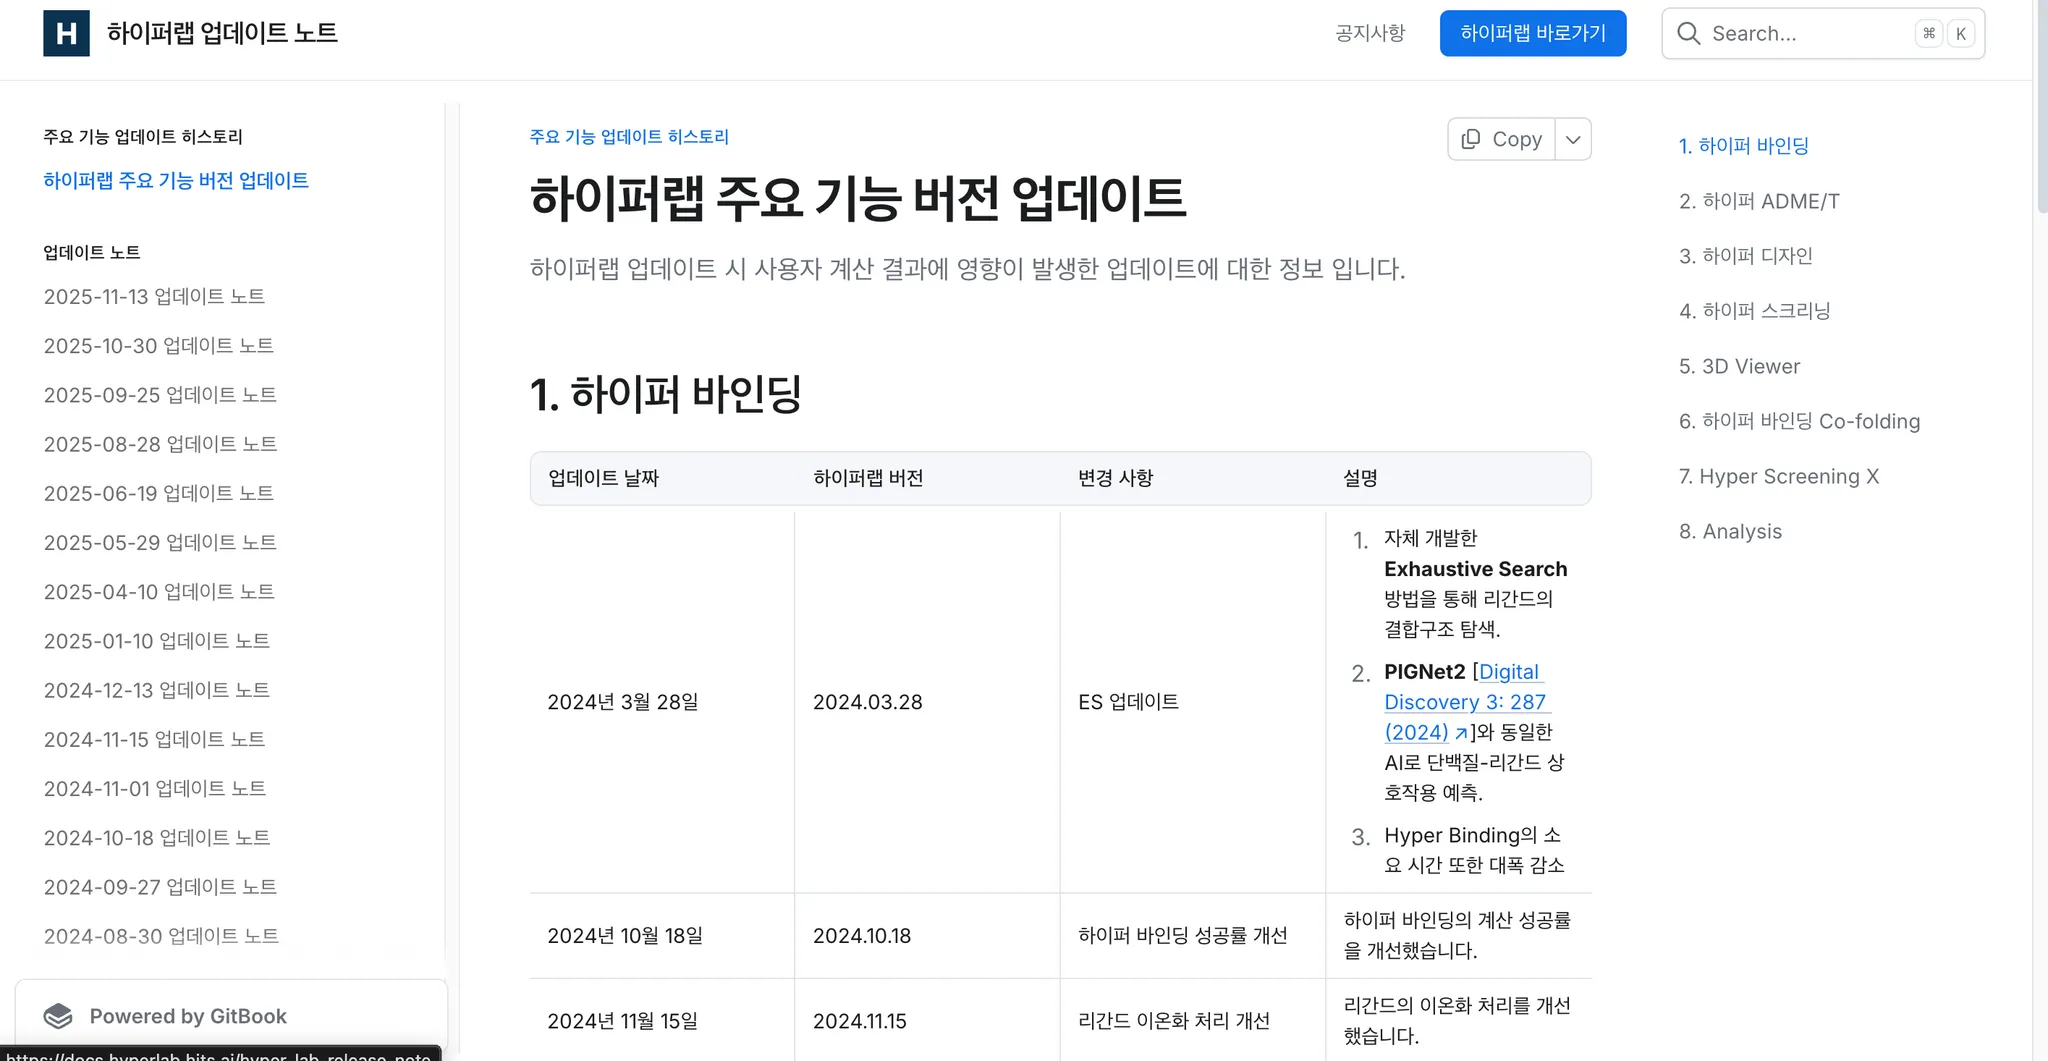Click the Powered by GitBook link

(231, 1016)
